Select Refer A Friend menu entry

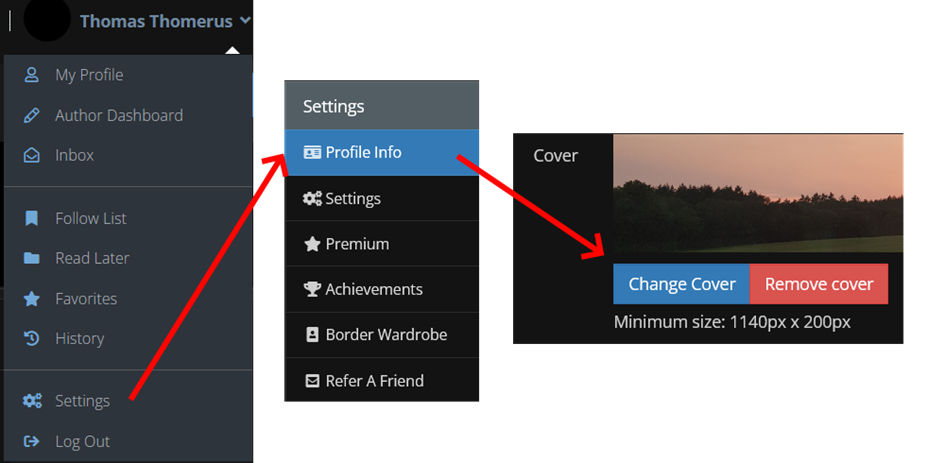(x=381, y=380)
